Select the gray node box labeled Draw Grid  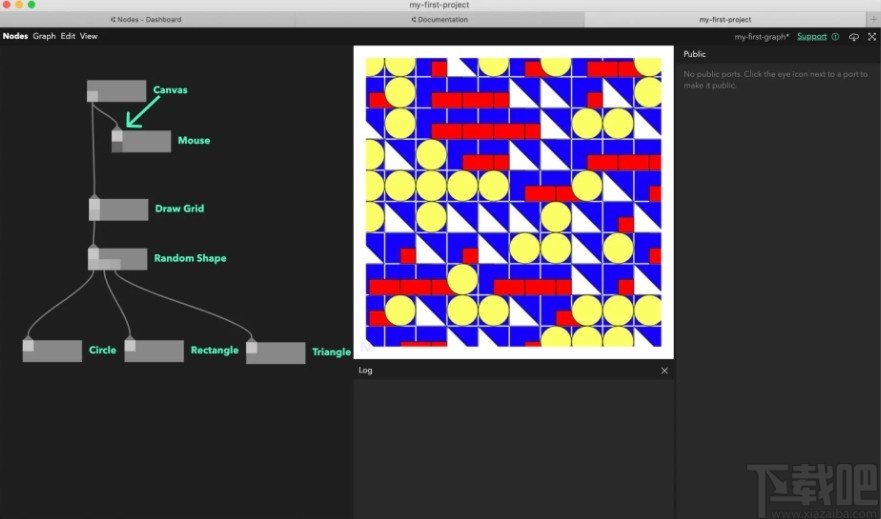(x=119, y=210)
